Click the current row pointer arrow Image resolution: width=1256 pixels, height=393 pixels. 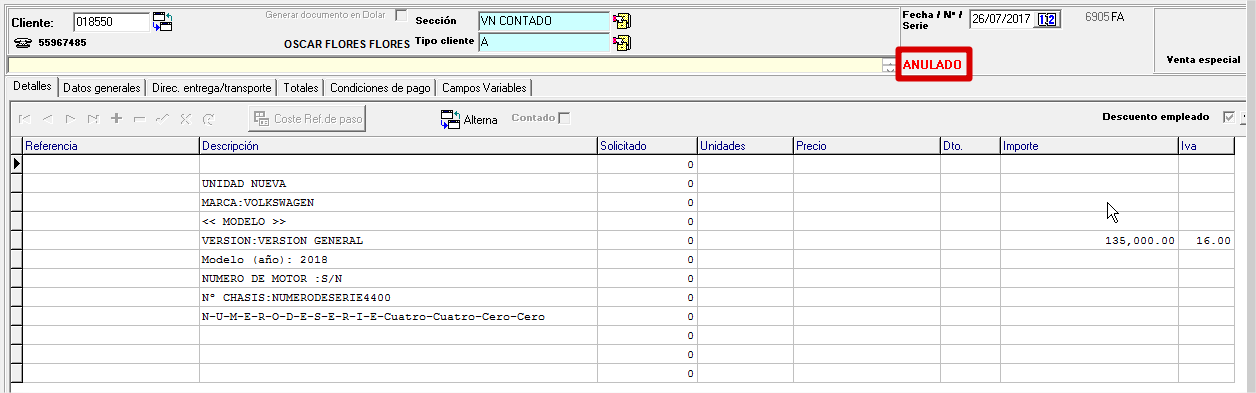[16, 163]
